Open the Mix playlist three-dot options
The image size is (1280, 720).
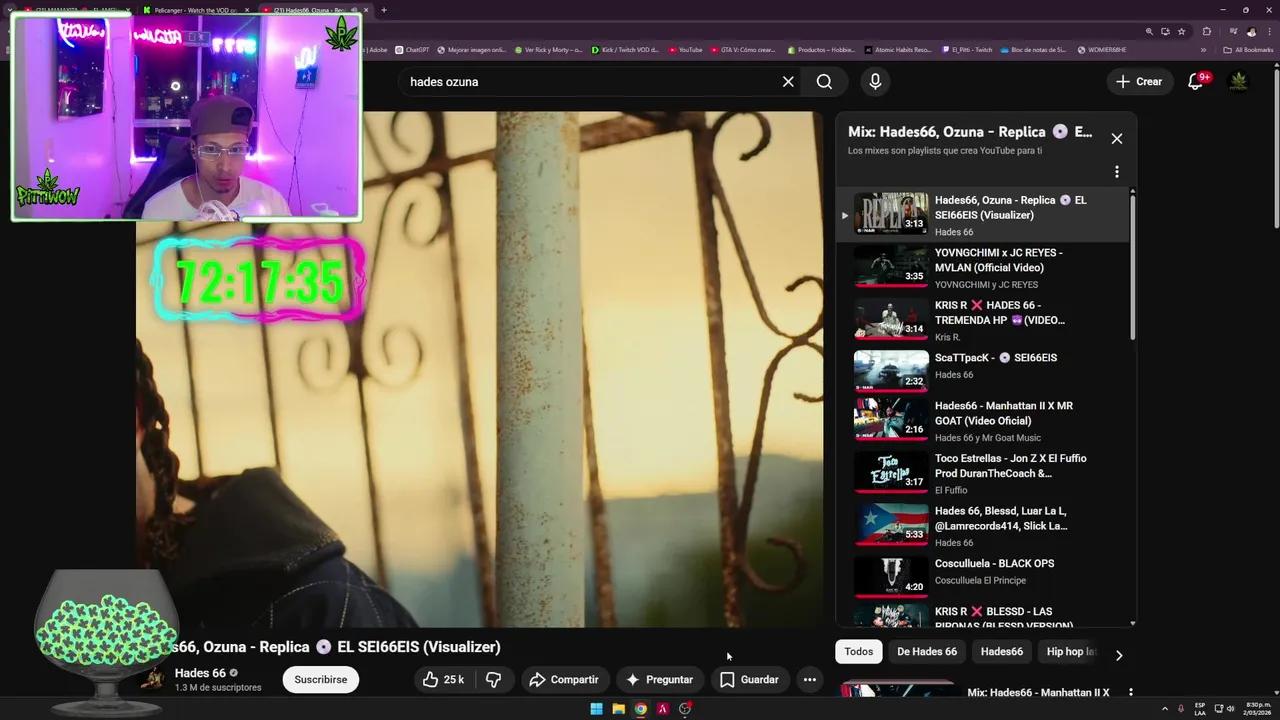pyautogui.click(x=1117, y=172)
